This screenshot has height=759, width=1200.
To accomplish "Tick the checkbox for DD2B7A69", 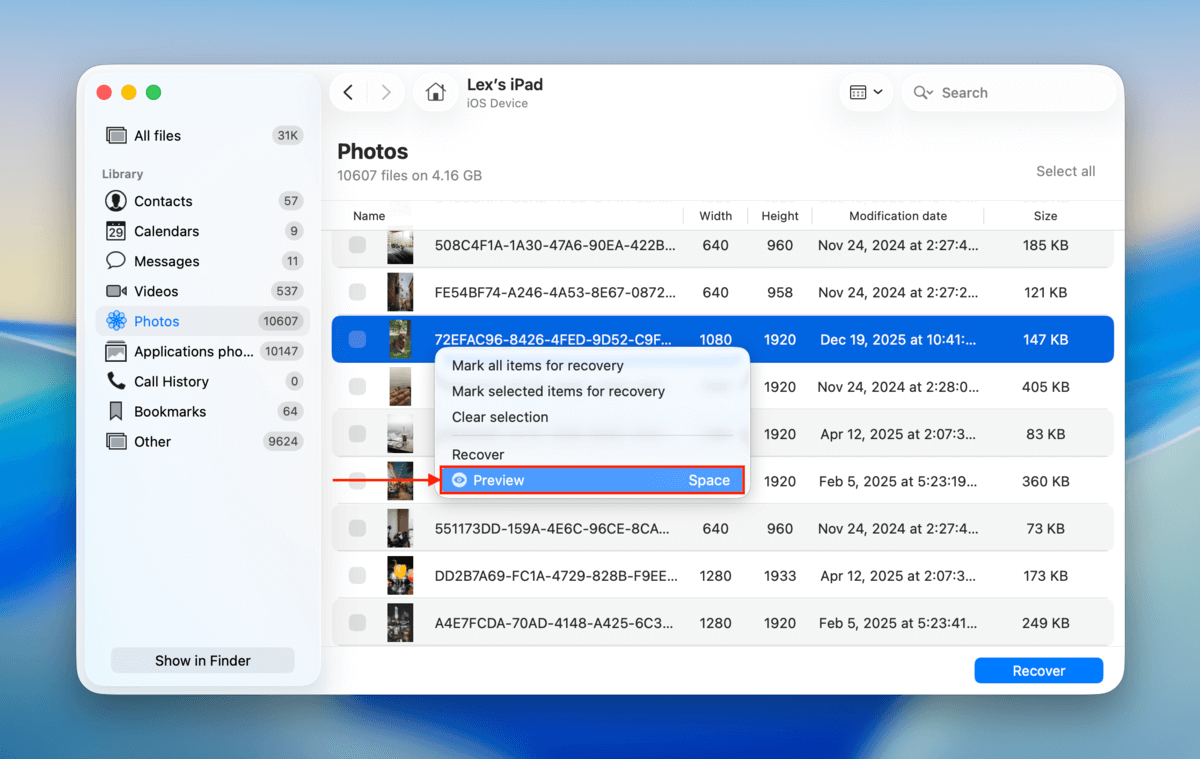I will click(357, 575).
